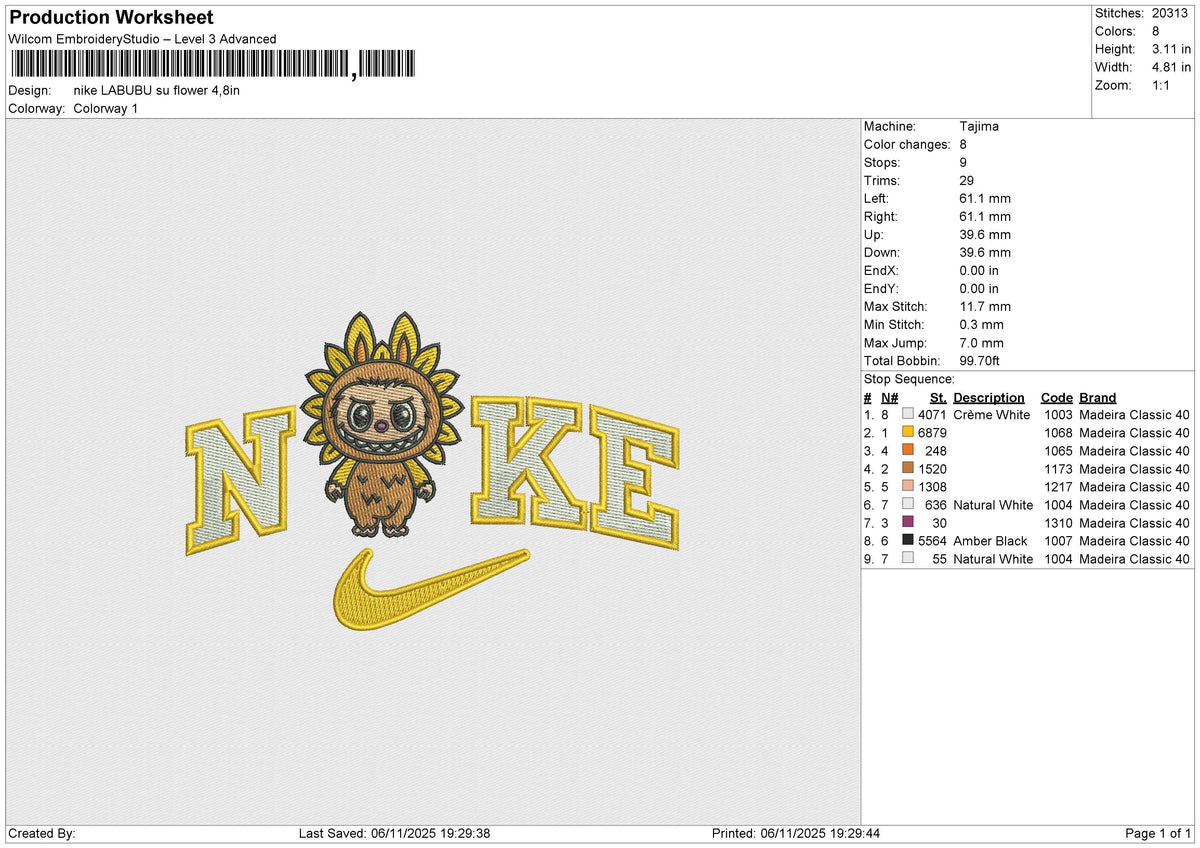
Task: Click the 'Description' column header
Action: point(989,397)
